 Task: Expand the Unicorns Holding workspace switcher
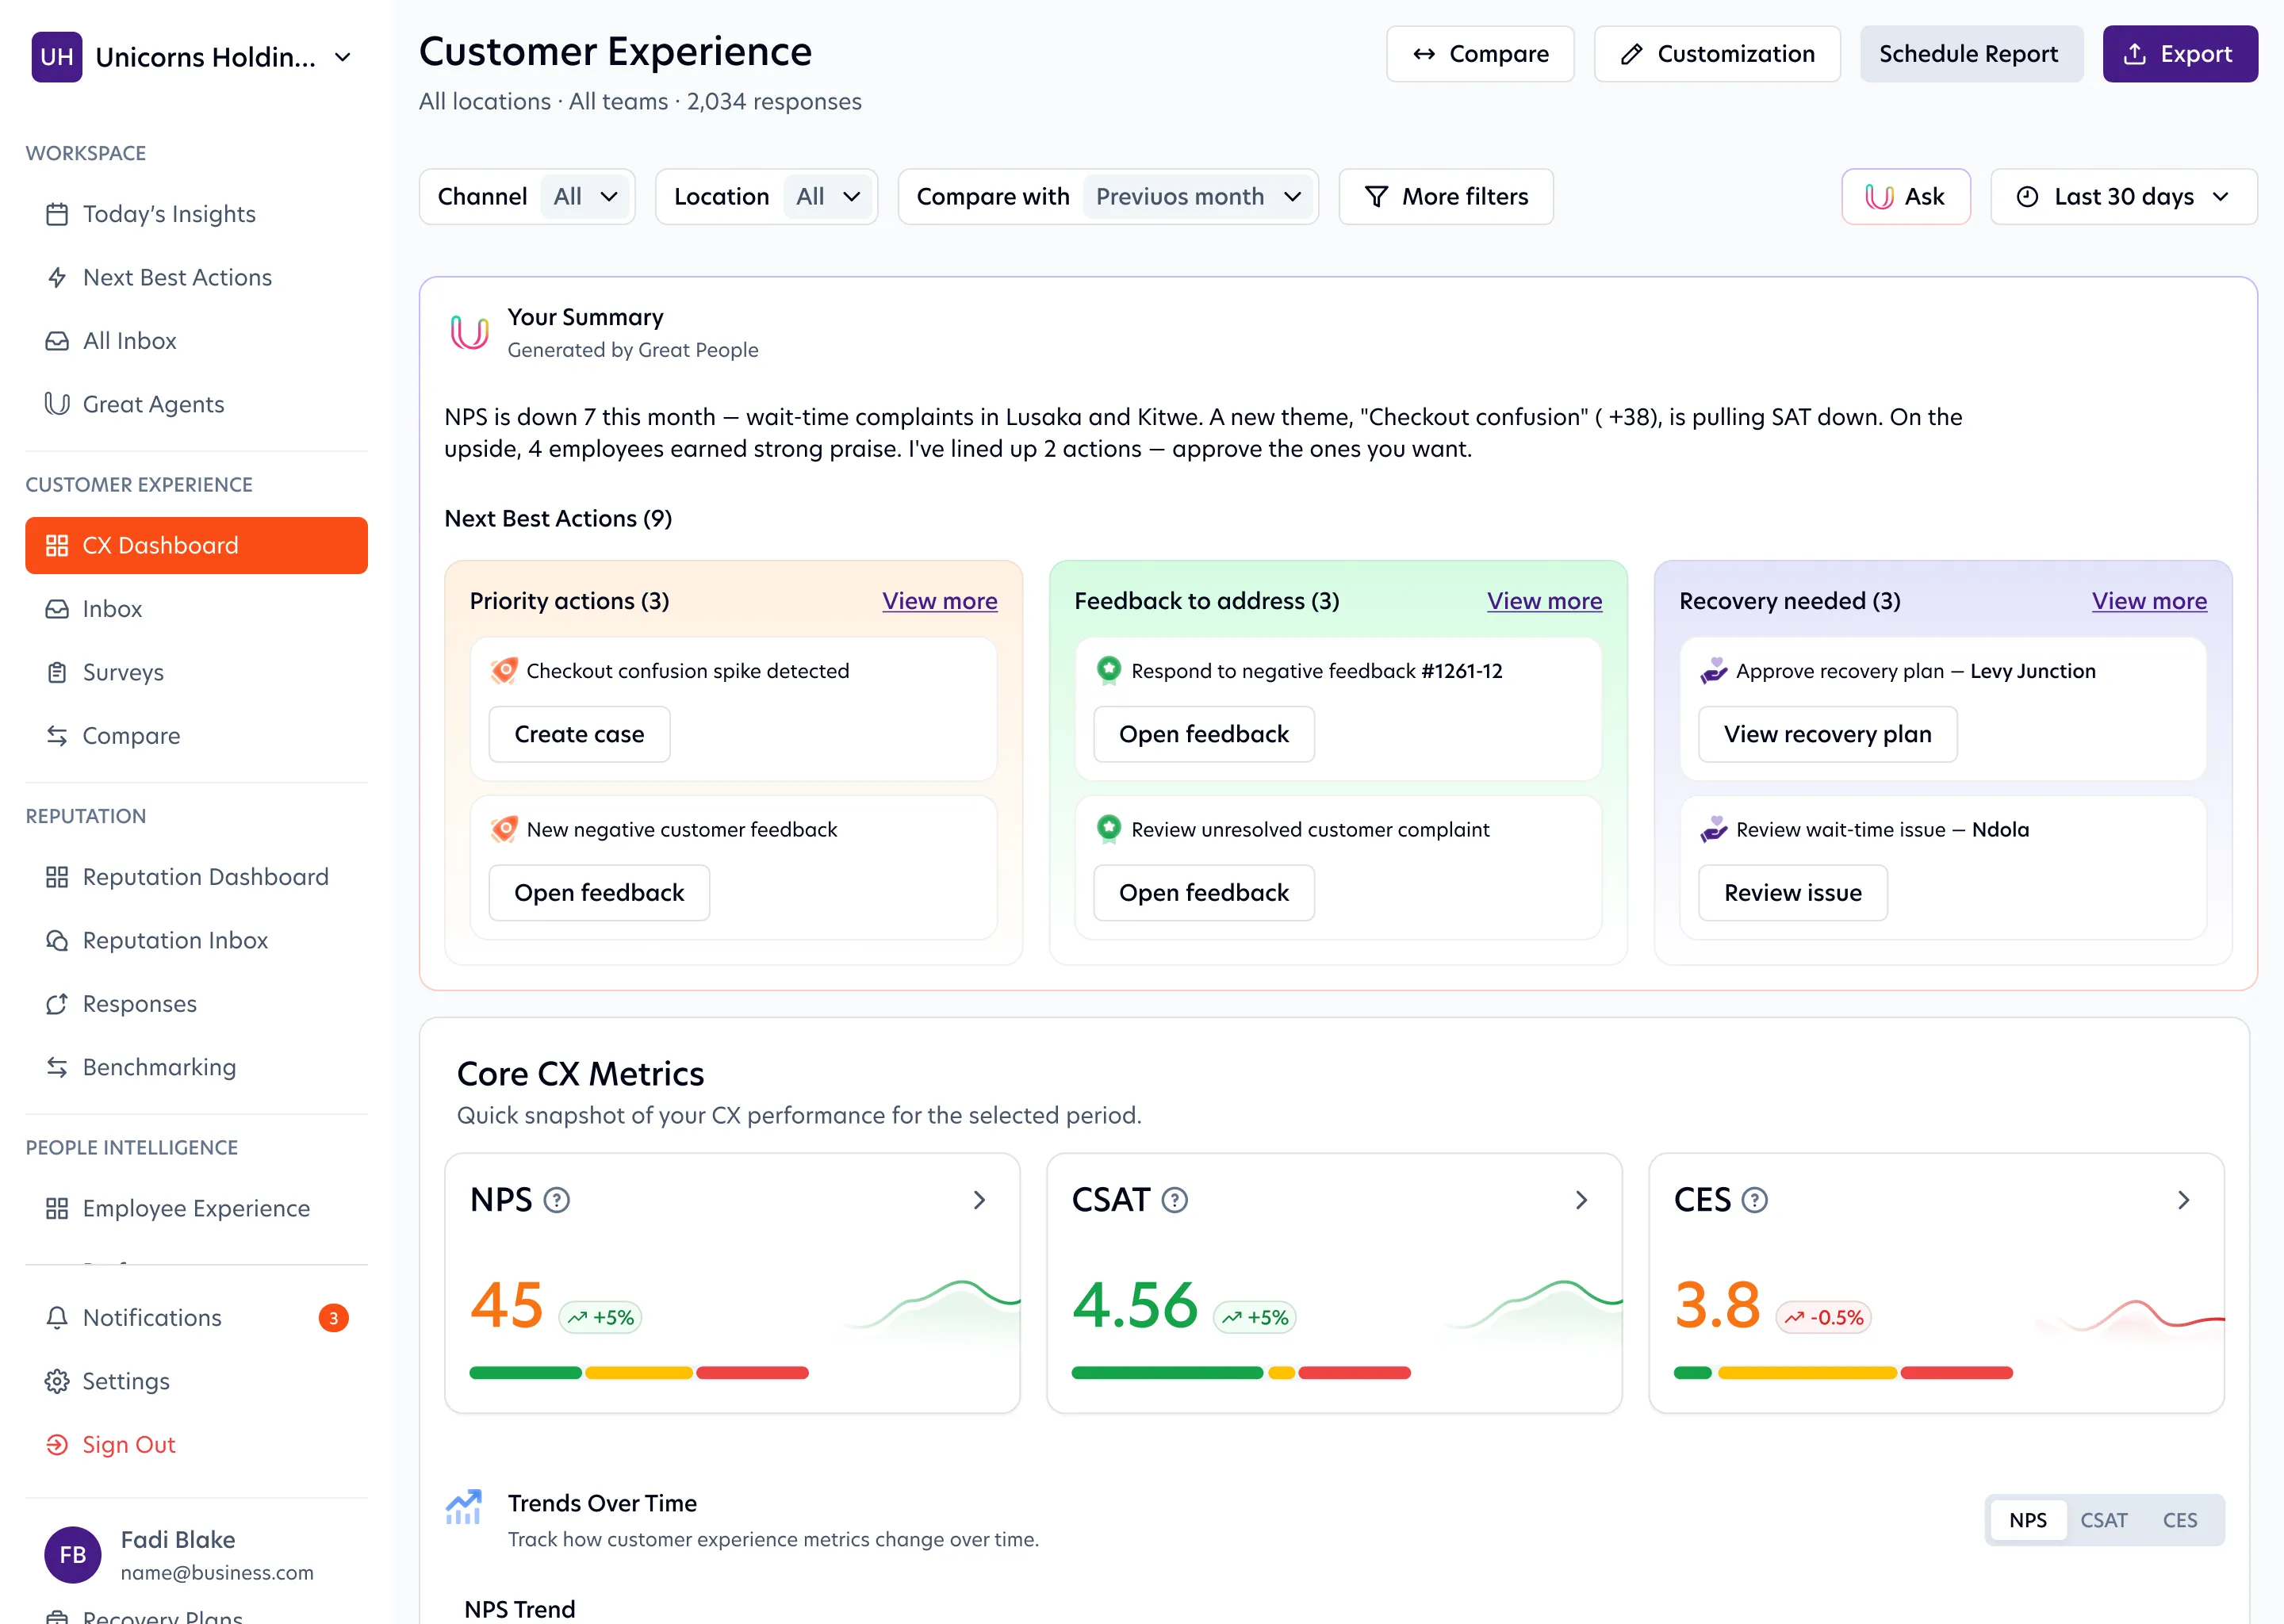[343, 57]
